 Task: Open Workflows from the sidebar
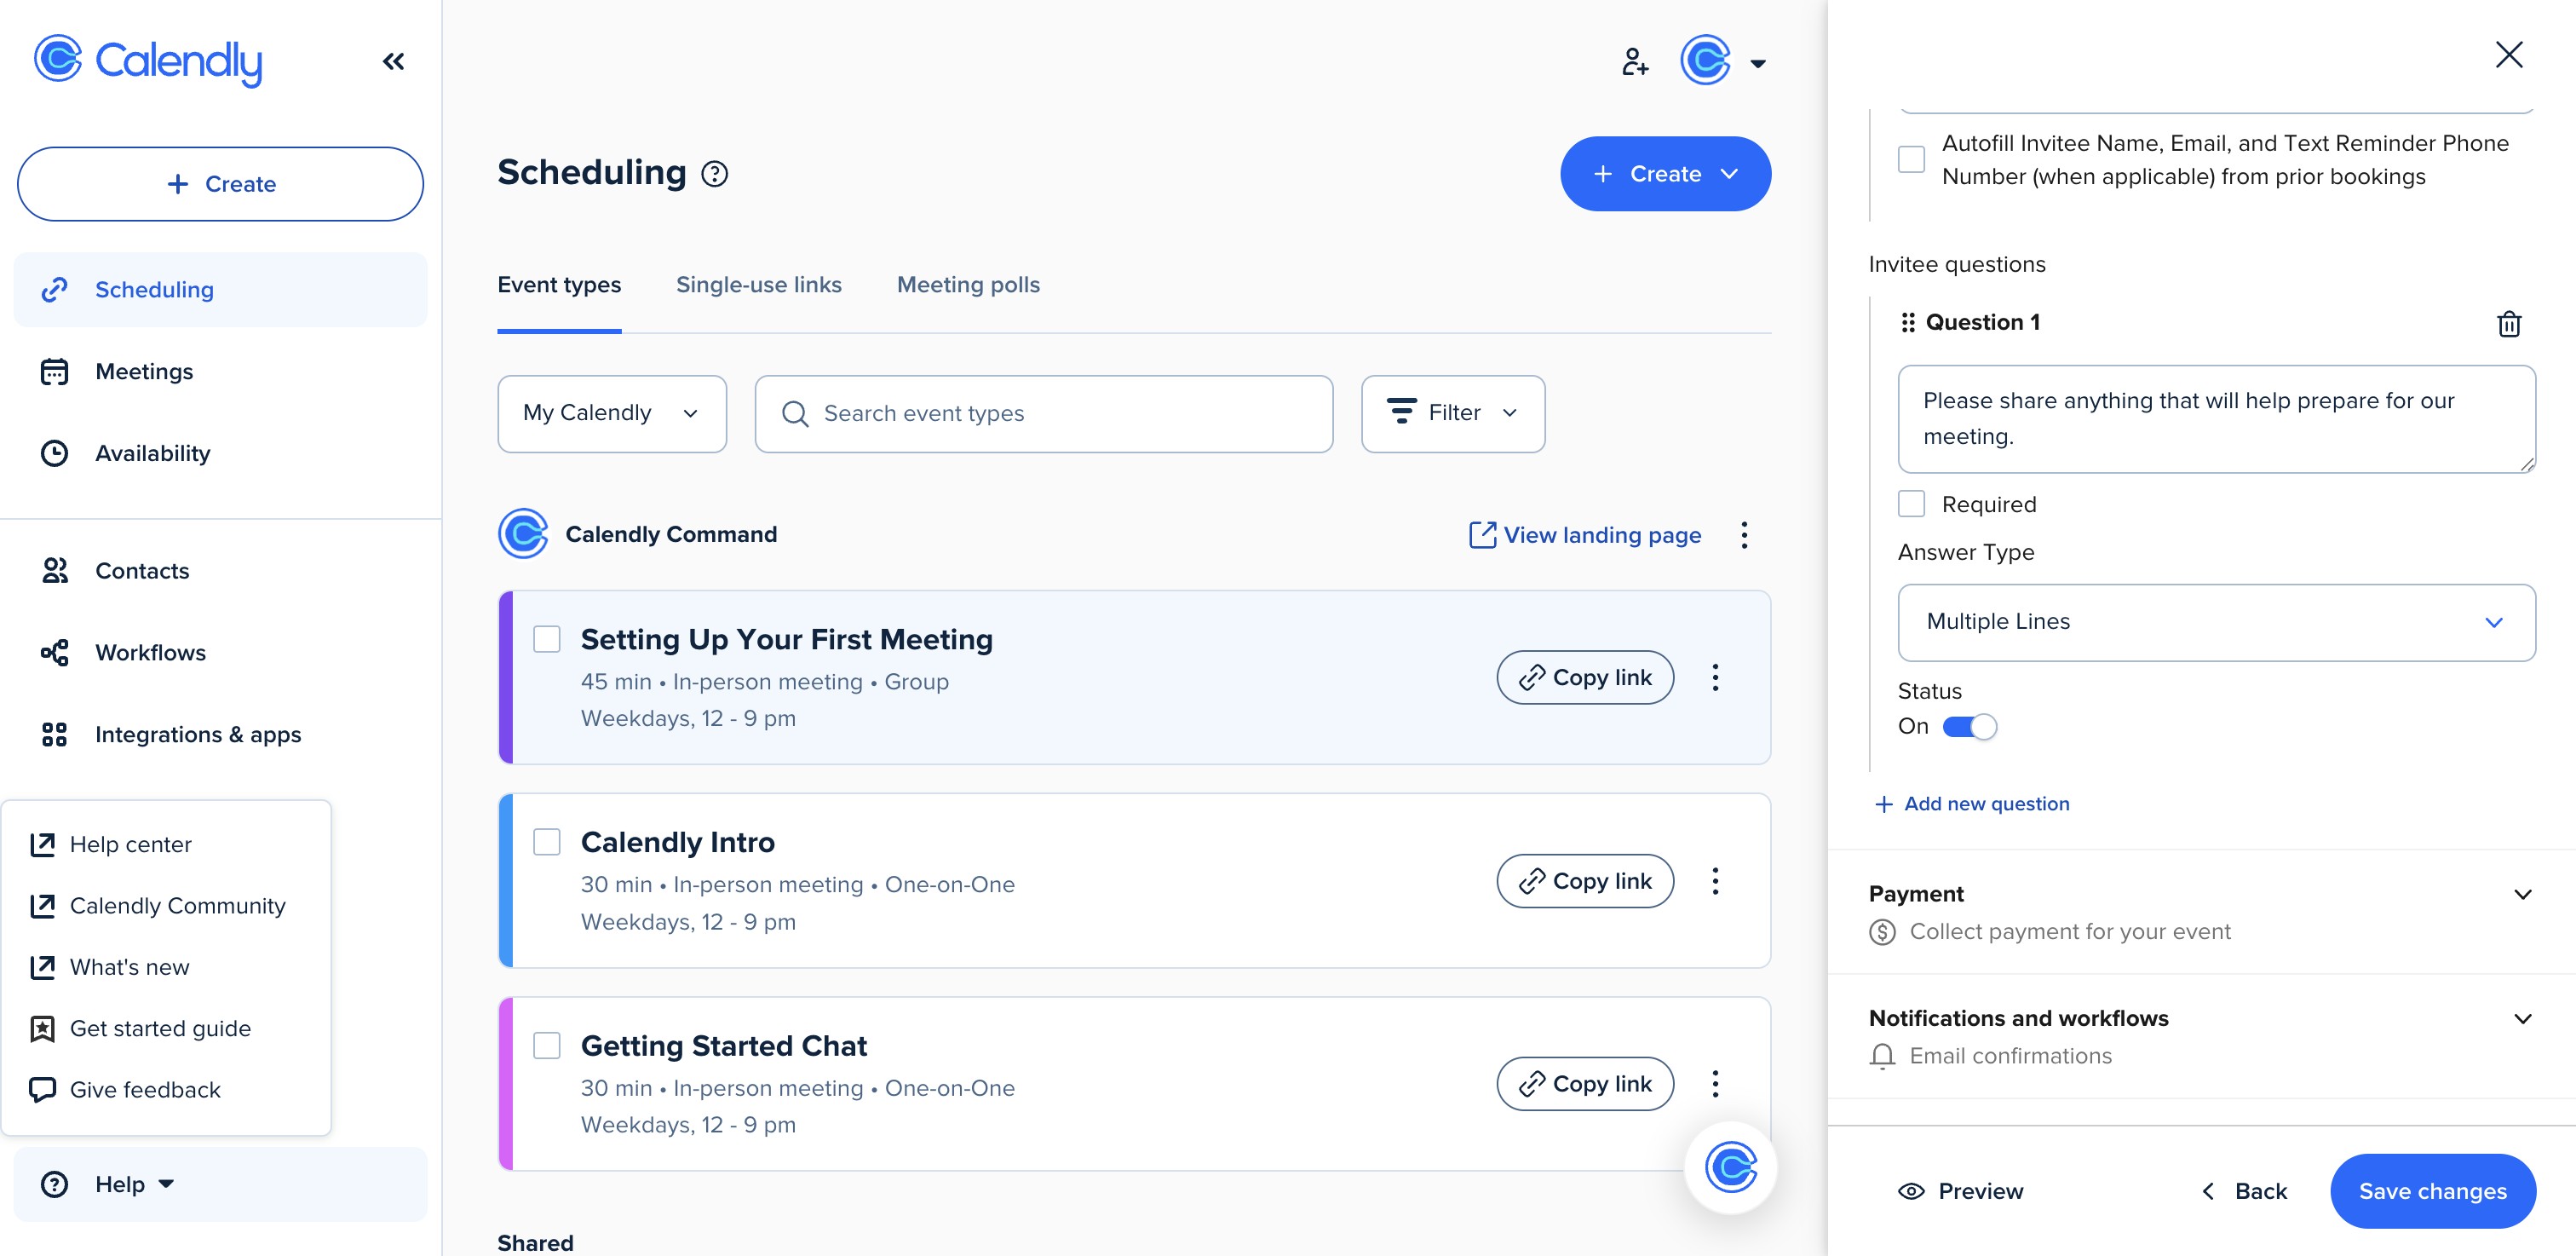150,653
